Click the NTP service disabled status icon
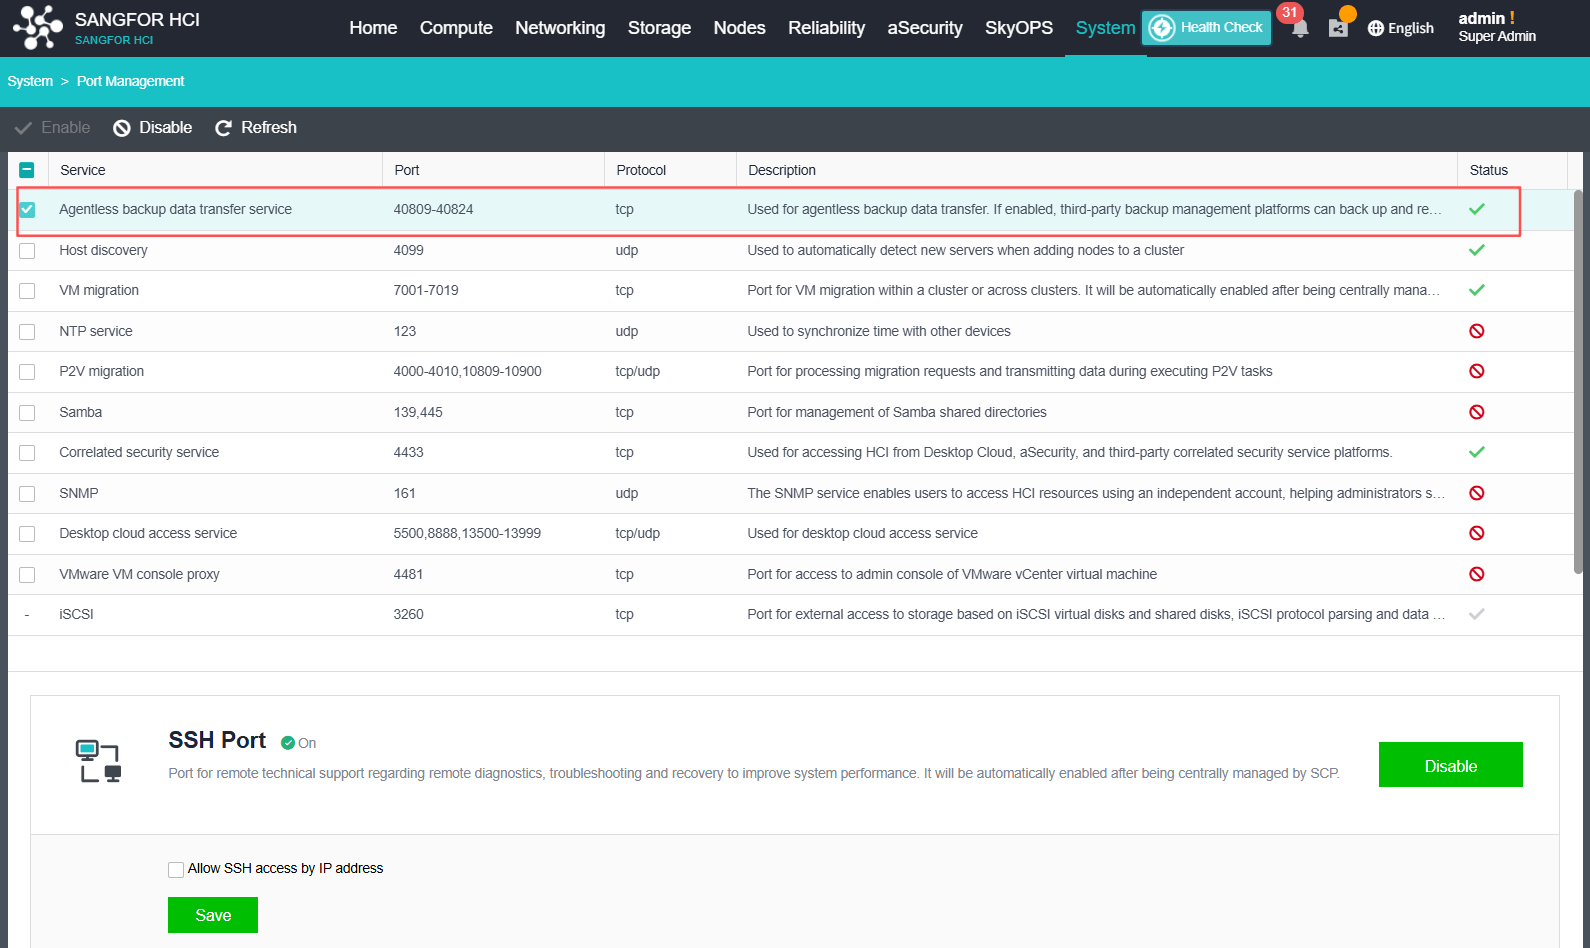Viewport: 1590px width, 948px height. (1476, 331)
